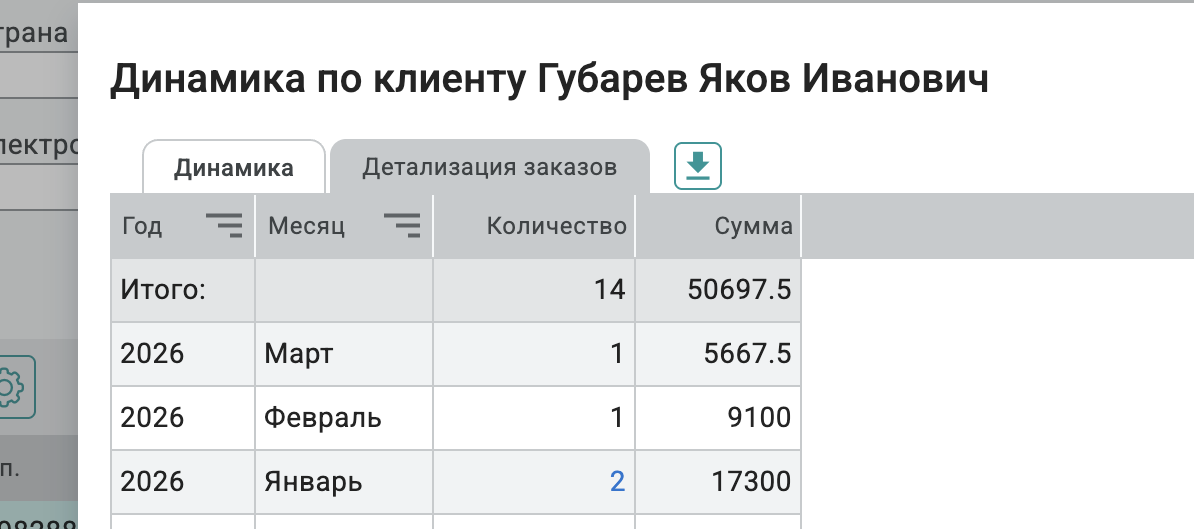The width and height of the screenshot is (1194, 529).
Task: Open the Детализация заказов tab
Action: 490,167
